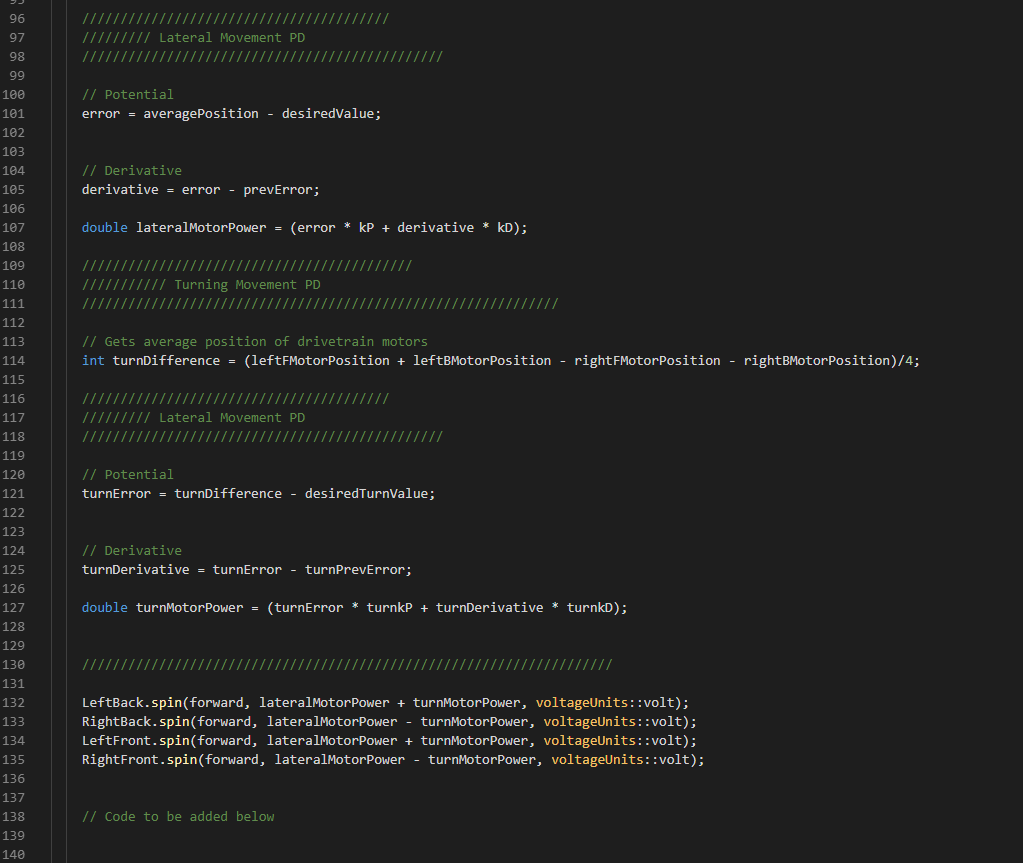
Task: Click line number 114 in gutter
Action: pos(13,361)
